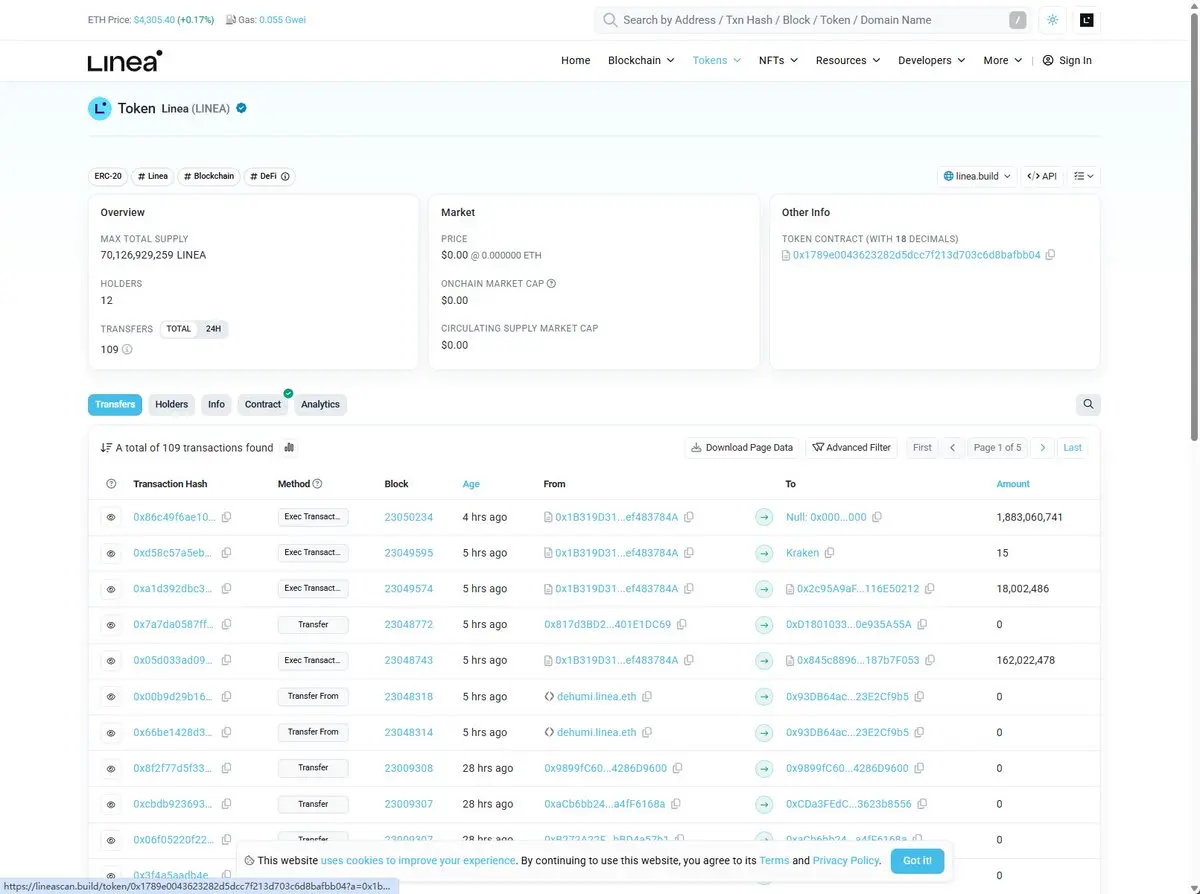View details eye for 0x7a7da0587ff row
The height and width of the screenshot is (894, 1200).
111,625
